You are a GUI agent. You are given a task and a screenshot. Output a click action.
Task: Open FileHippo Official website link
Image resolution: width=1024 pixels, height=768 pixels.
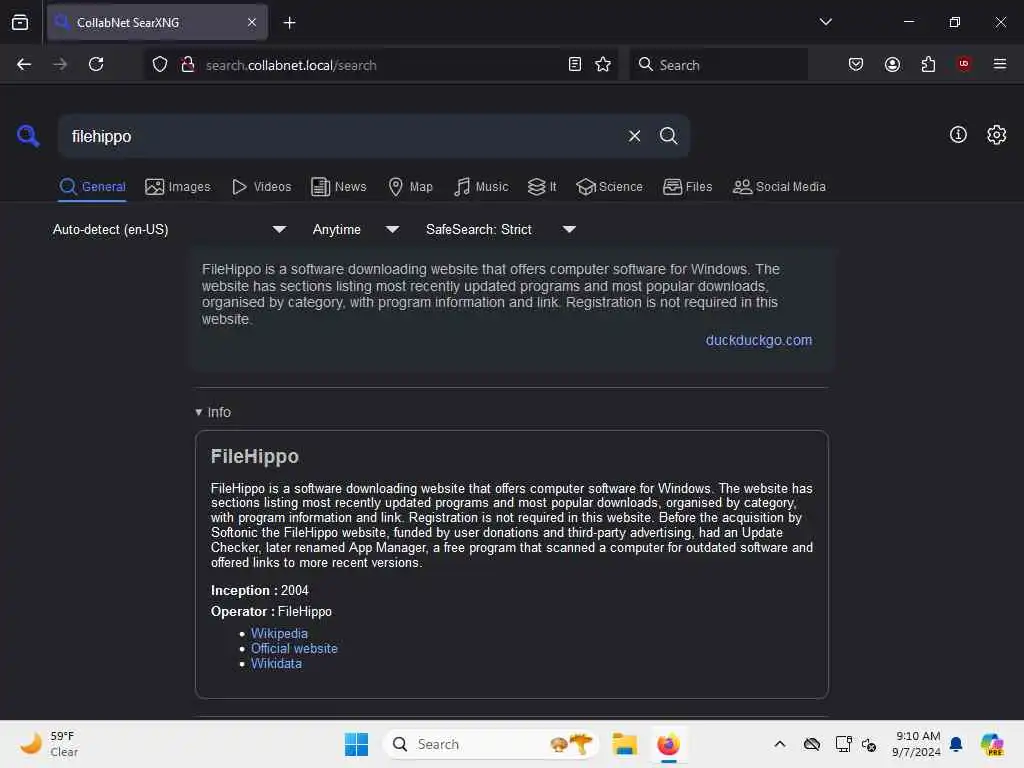click(x=294, y=648)
